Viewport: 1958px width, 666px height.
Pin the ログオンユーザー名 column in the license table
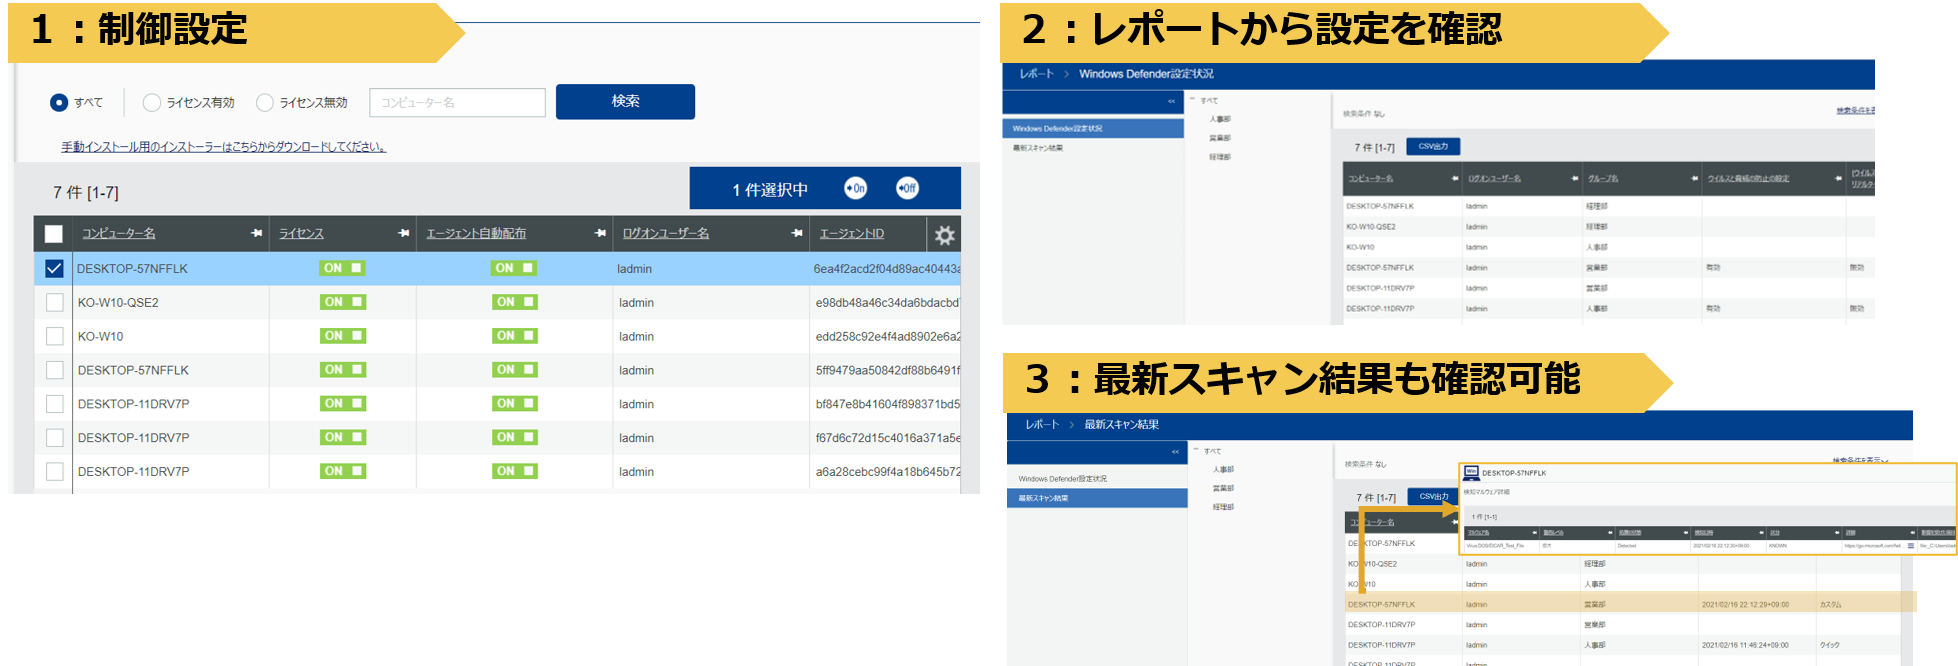point(797,233)
